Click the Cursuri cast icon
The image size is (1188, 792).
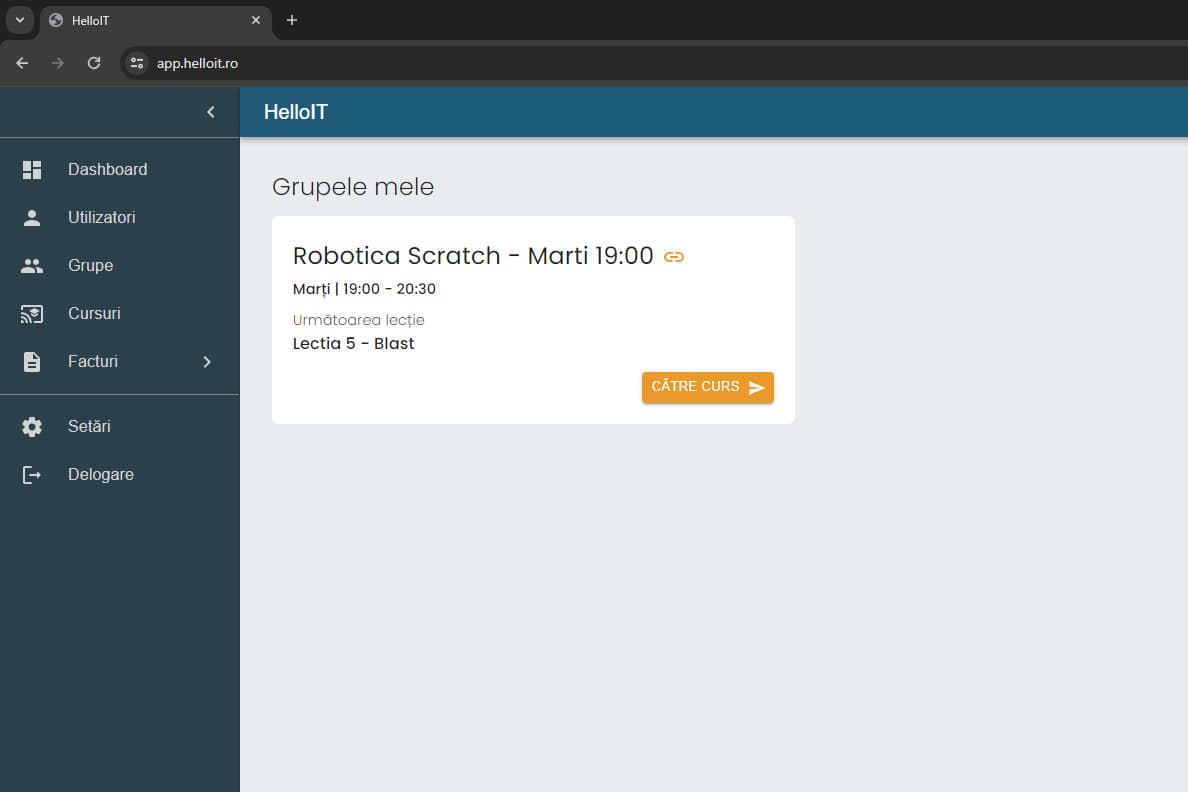tap(32, 314)
